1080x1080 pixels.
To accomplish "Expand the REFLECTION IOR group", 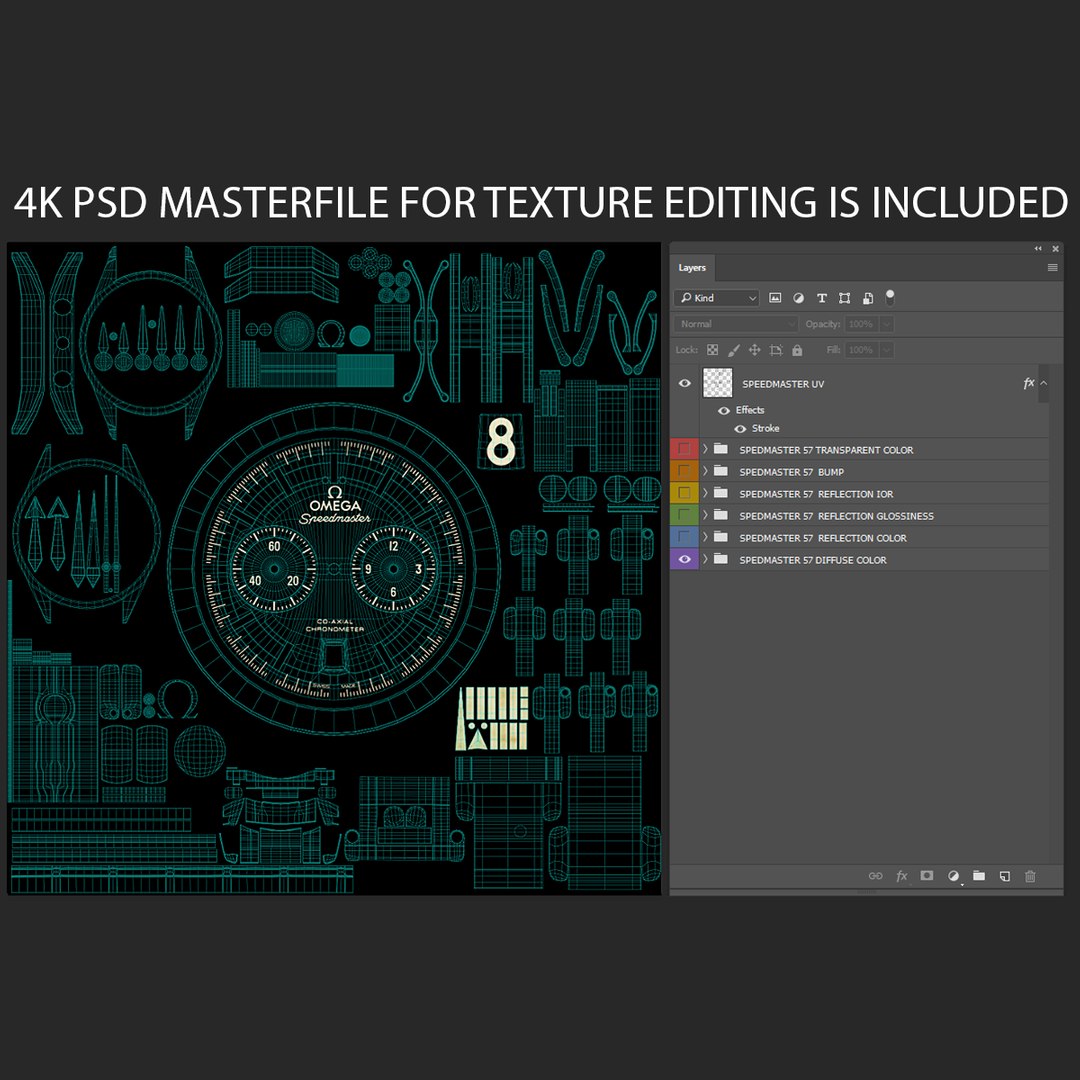I will 705,493.
